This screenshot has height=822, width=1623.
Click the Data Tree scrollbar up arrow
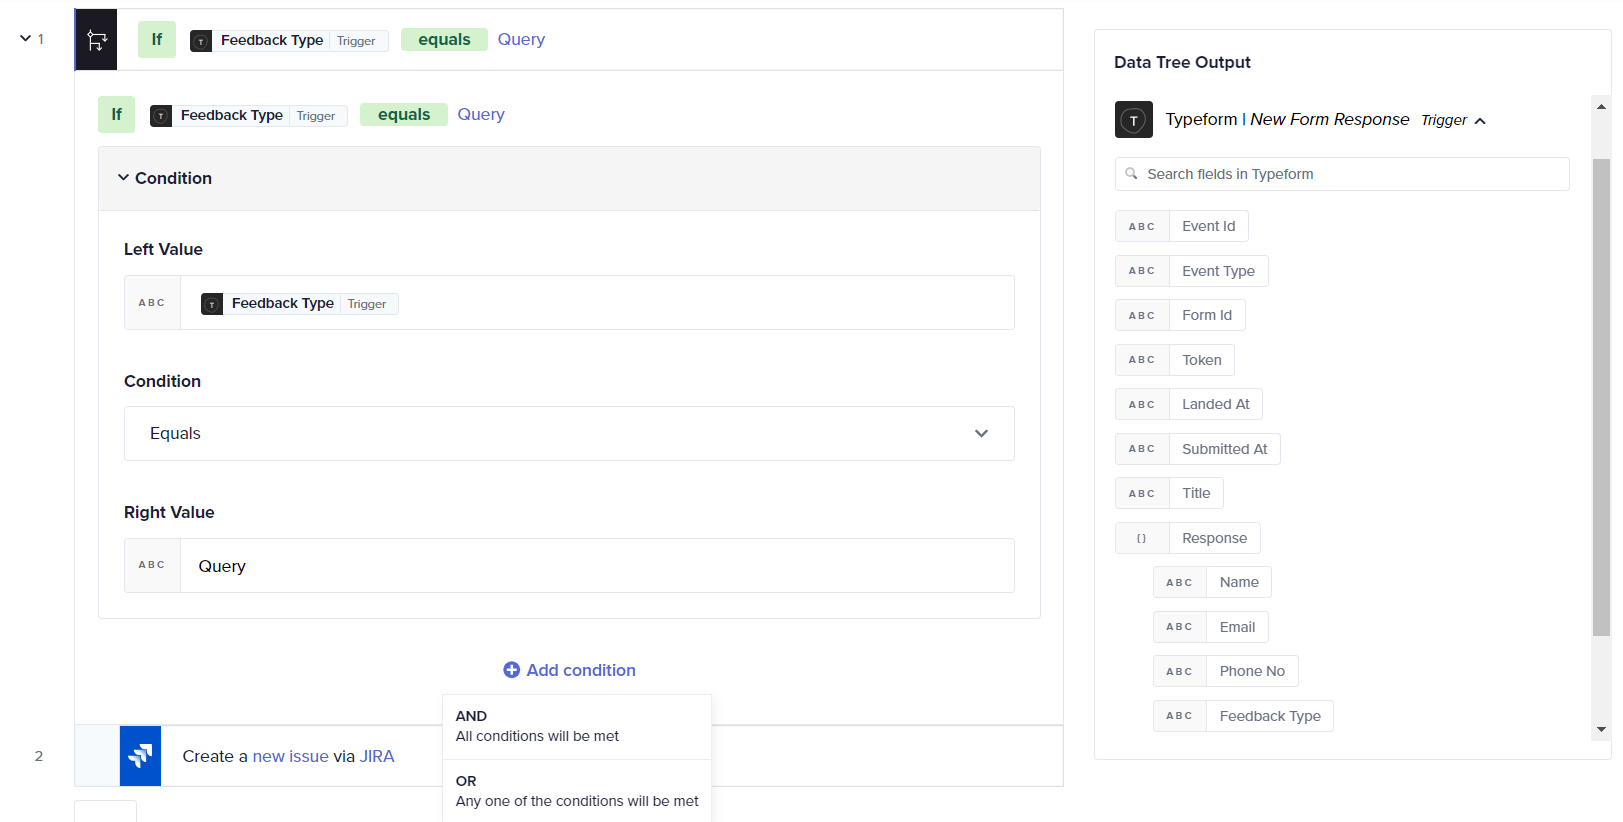(x=1602, y=106)
